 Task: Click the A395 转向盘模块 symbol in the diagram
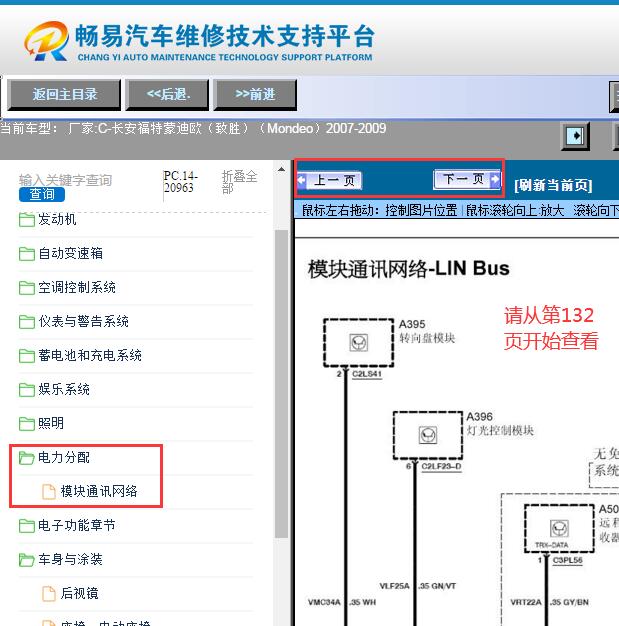tap(359, 343)
